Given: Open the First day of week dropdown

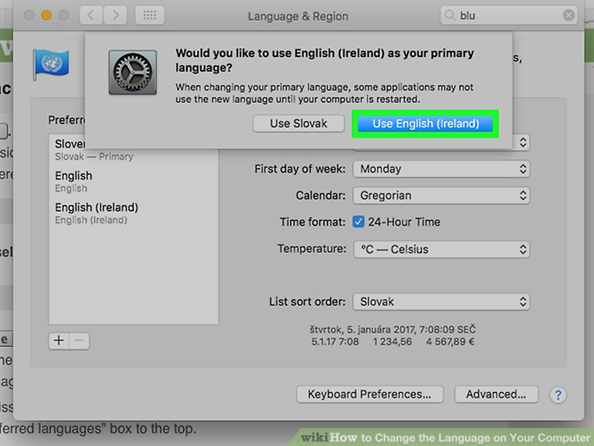Looking at the screenshot, I should point(441,169).
